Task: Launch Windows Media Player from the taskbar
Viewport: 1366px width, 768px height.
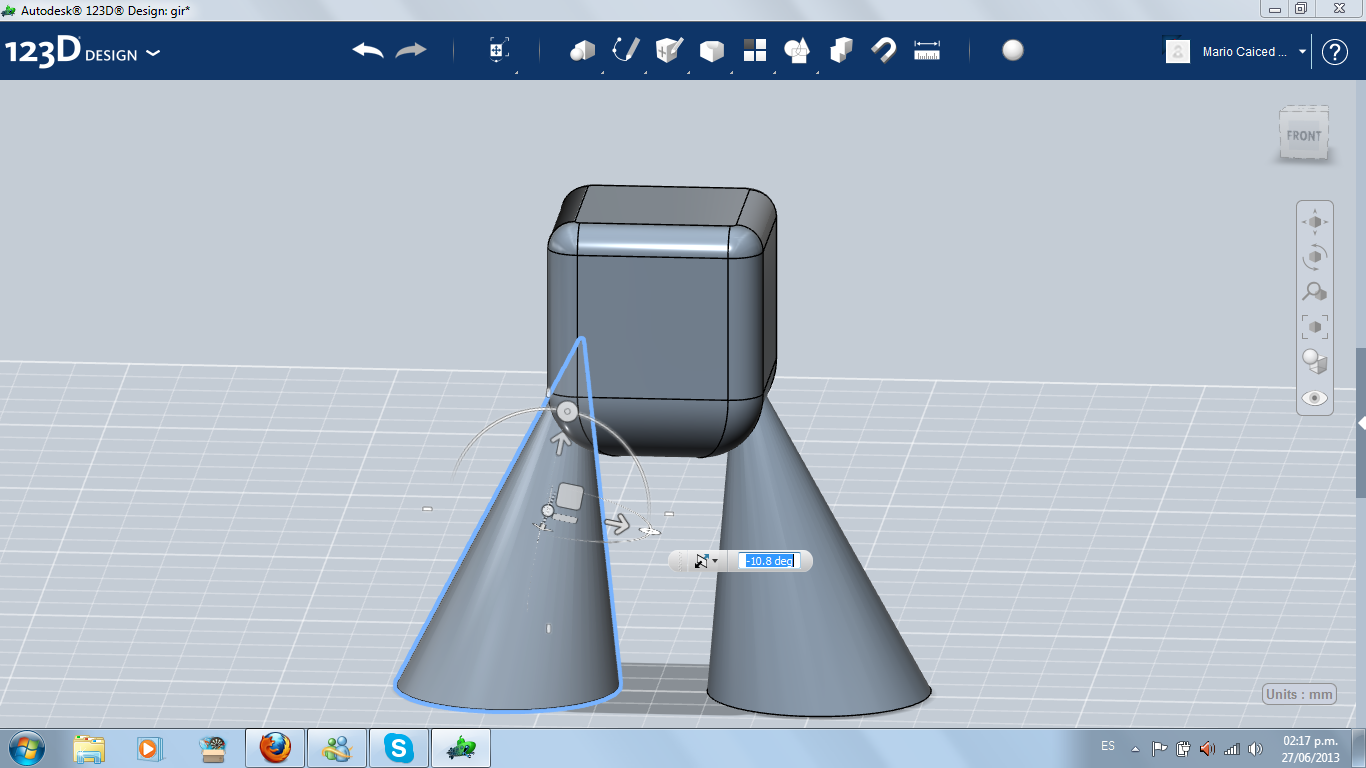Action: (x=149, y=748)
